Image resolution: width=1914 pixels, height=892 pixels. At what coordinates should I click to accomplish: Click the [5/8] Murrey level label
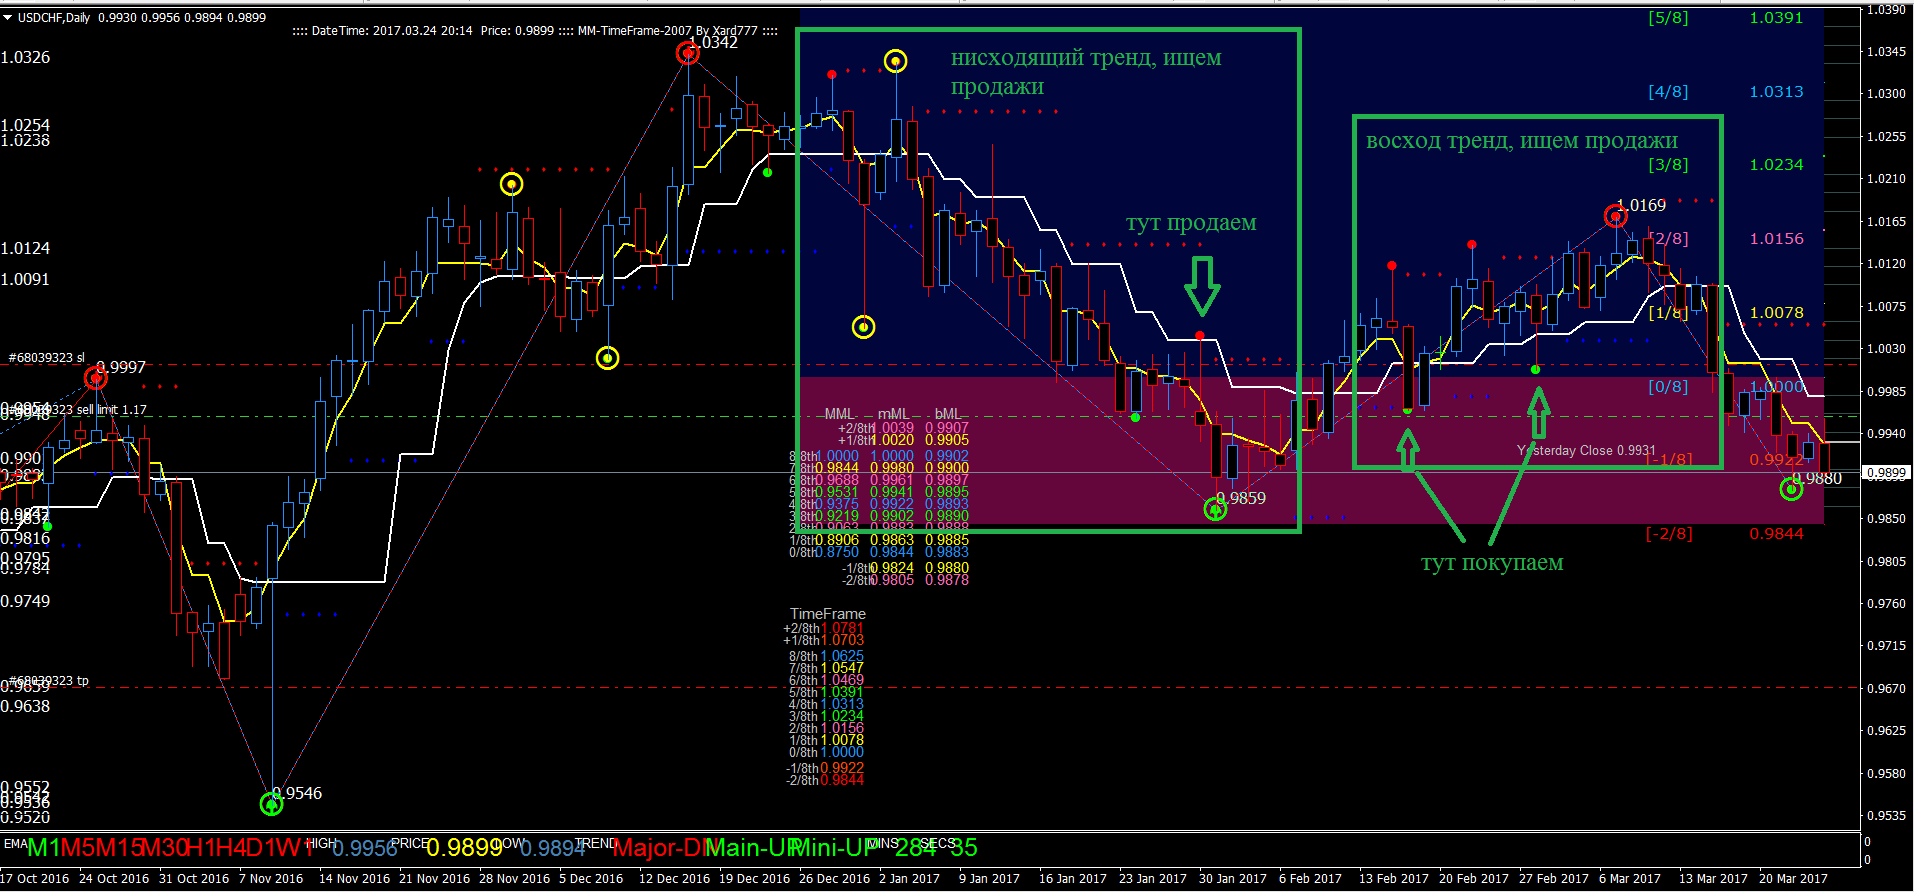coord(1668,18)
